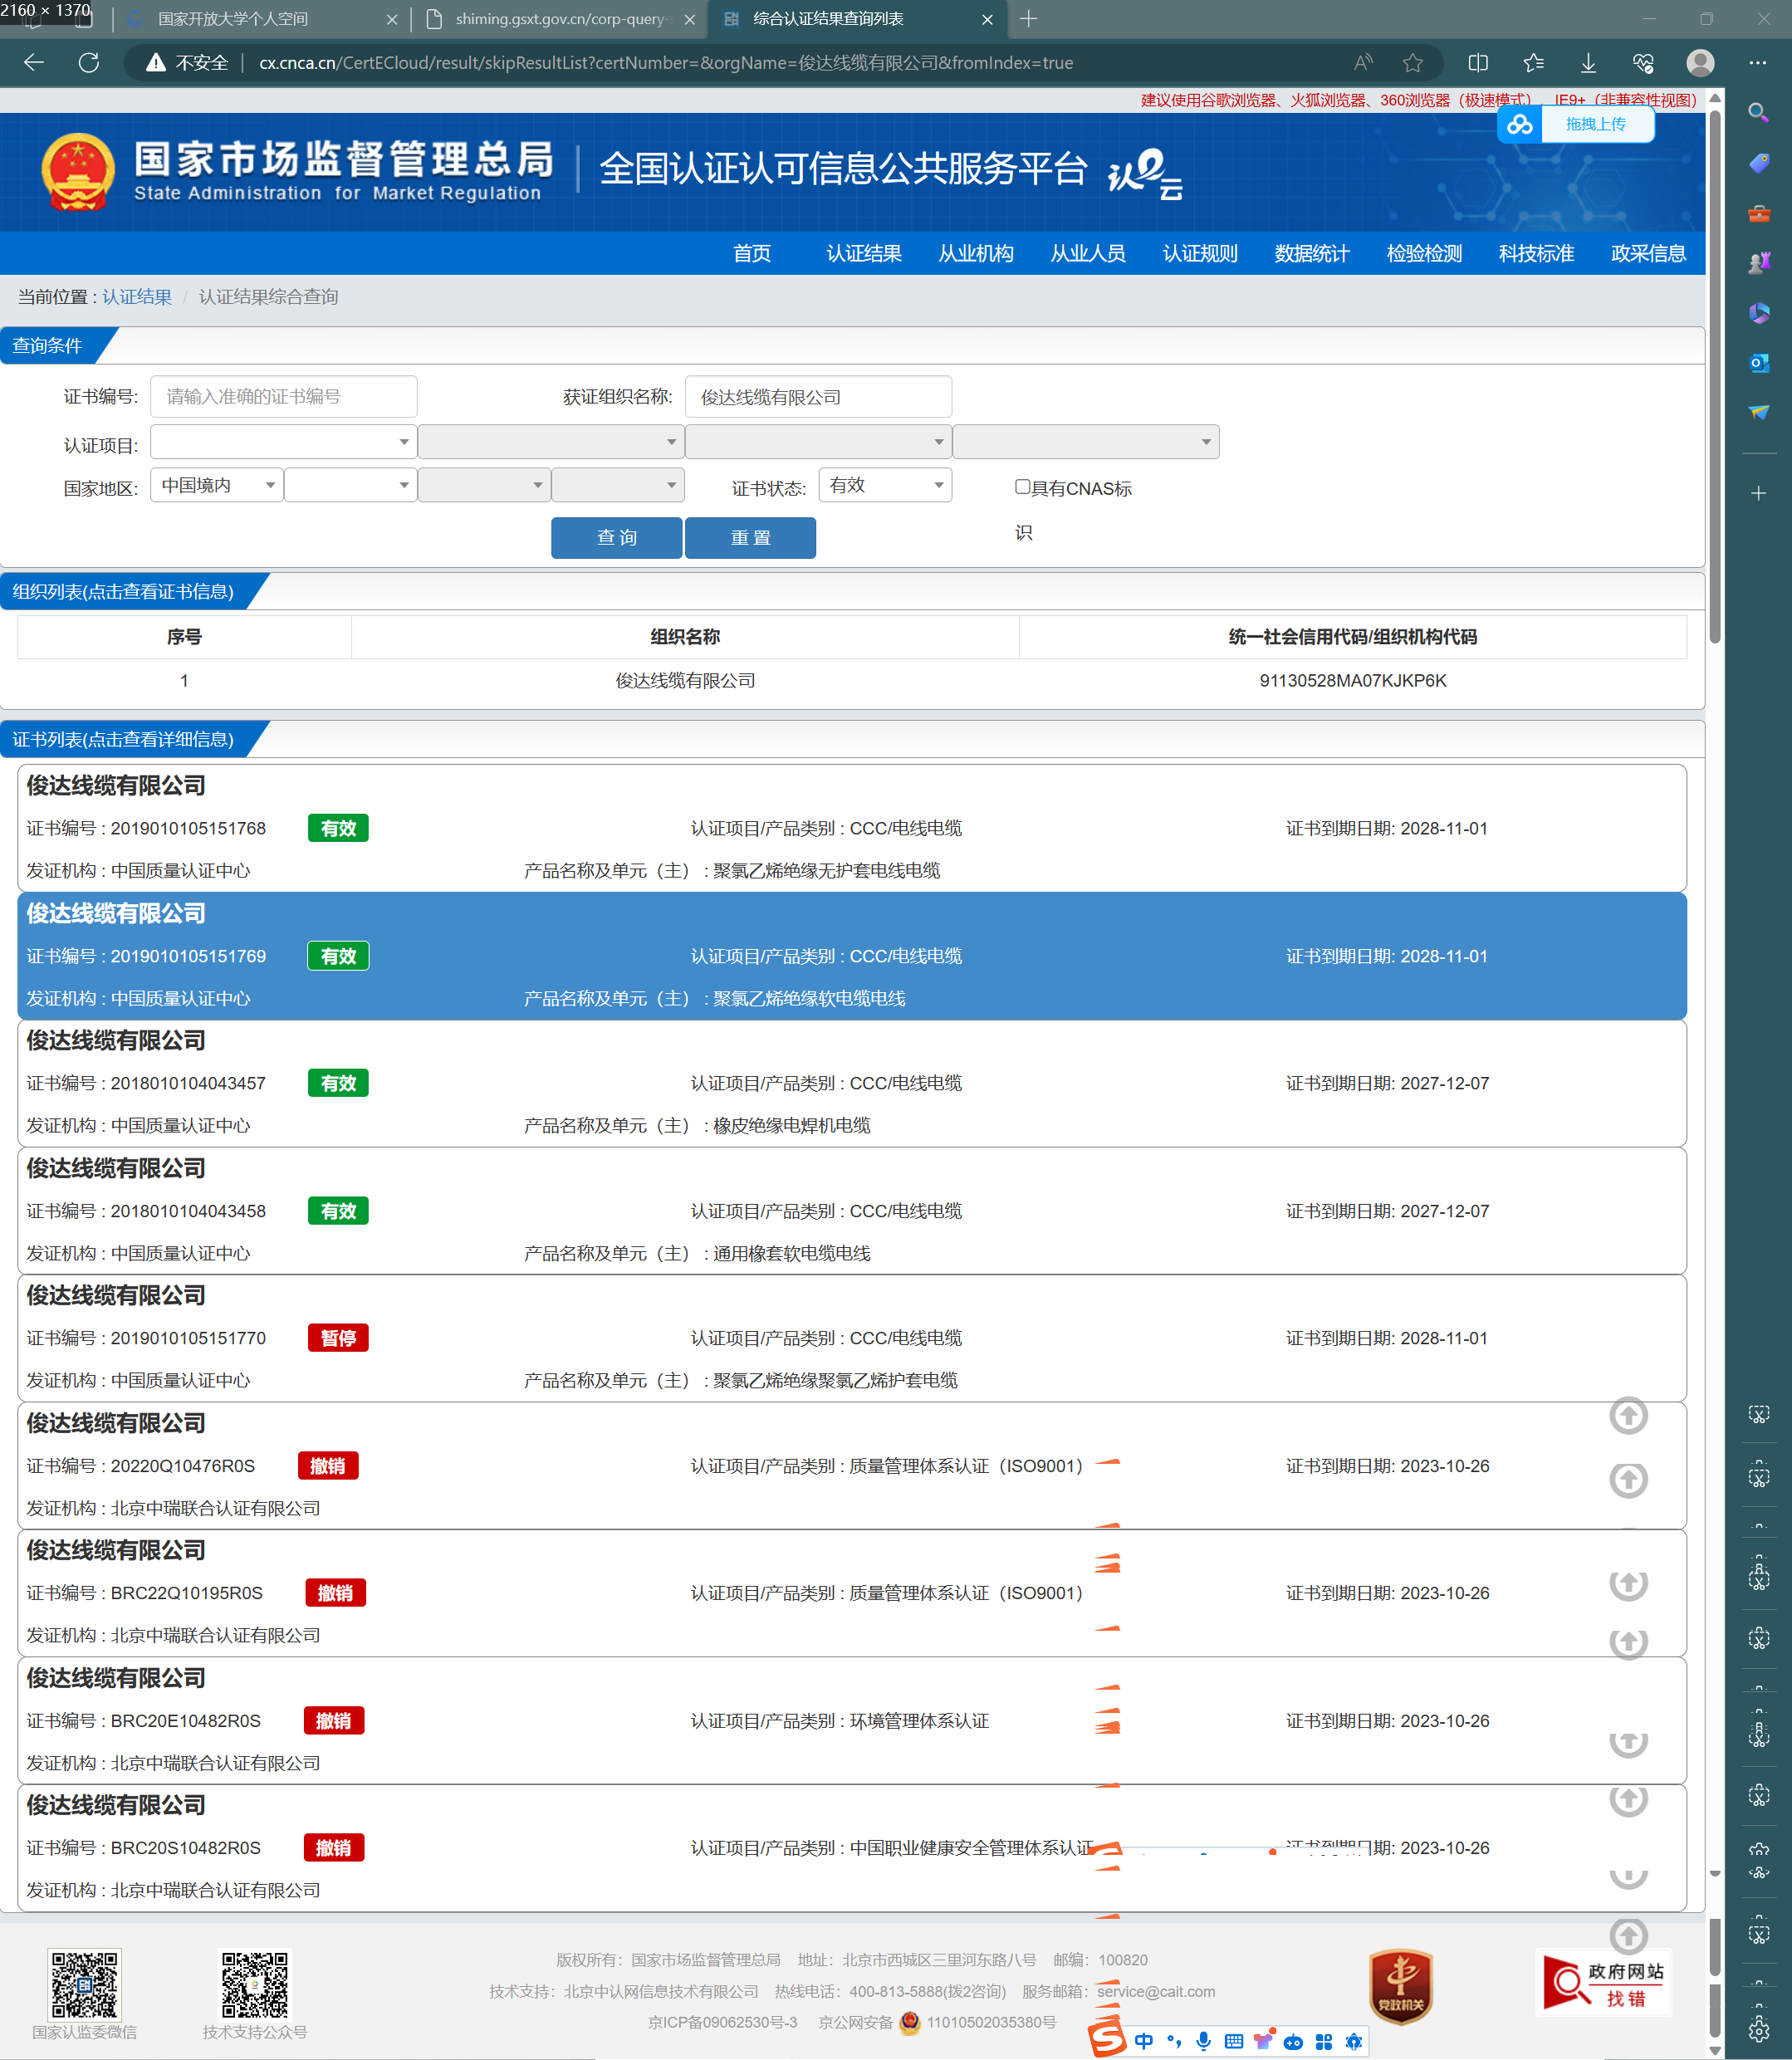Expand the first 认证项目 dropdown

point(283,442)
